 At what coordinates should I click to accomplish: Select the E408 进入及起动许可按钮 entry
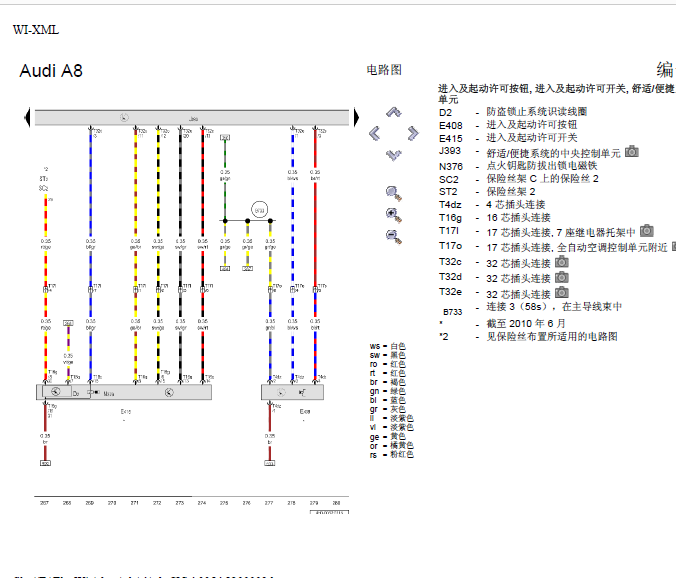[x=508, y=125]
